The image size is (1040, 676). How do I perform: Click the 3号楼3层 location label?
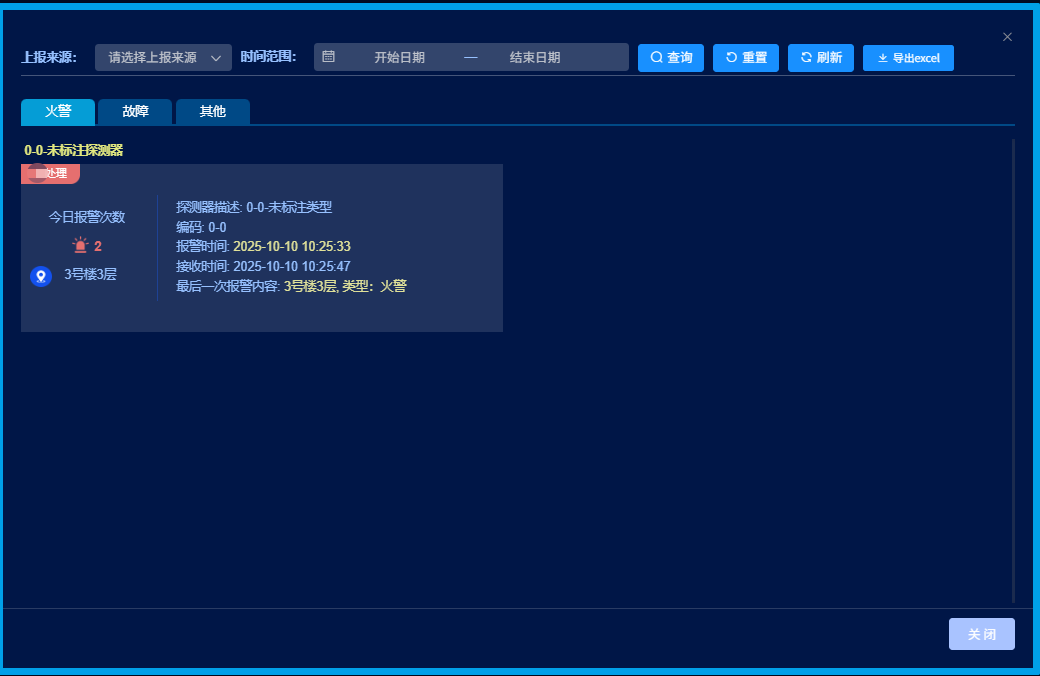(x=90, y=274)
